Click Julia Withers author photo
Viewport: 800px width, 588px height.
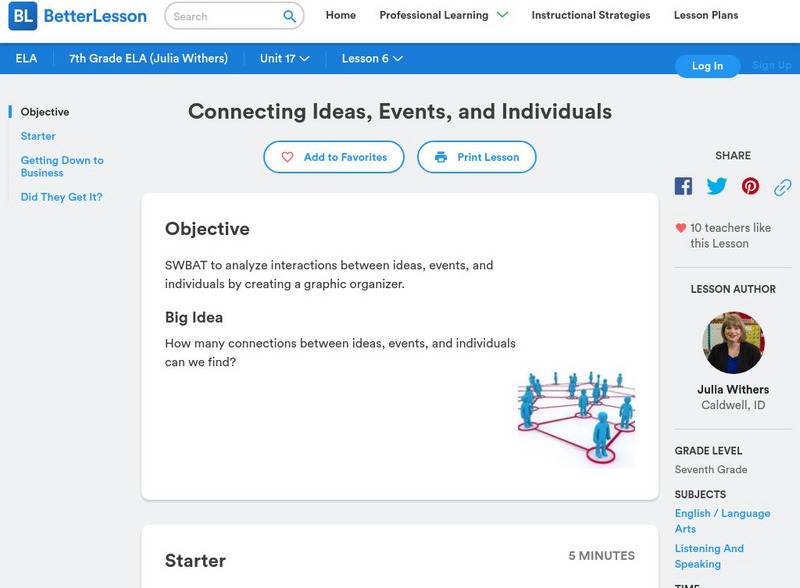tap(733, 343)
